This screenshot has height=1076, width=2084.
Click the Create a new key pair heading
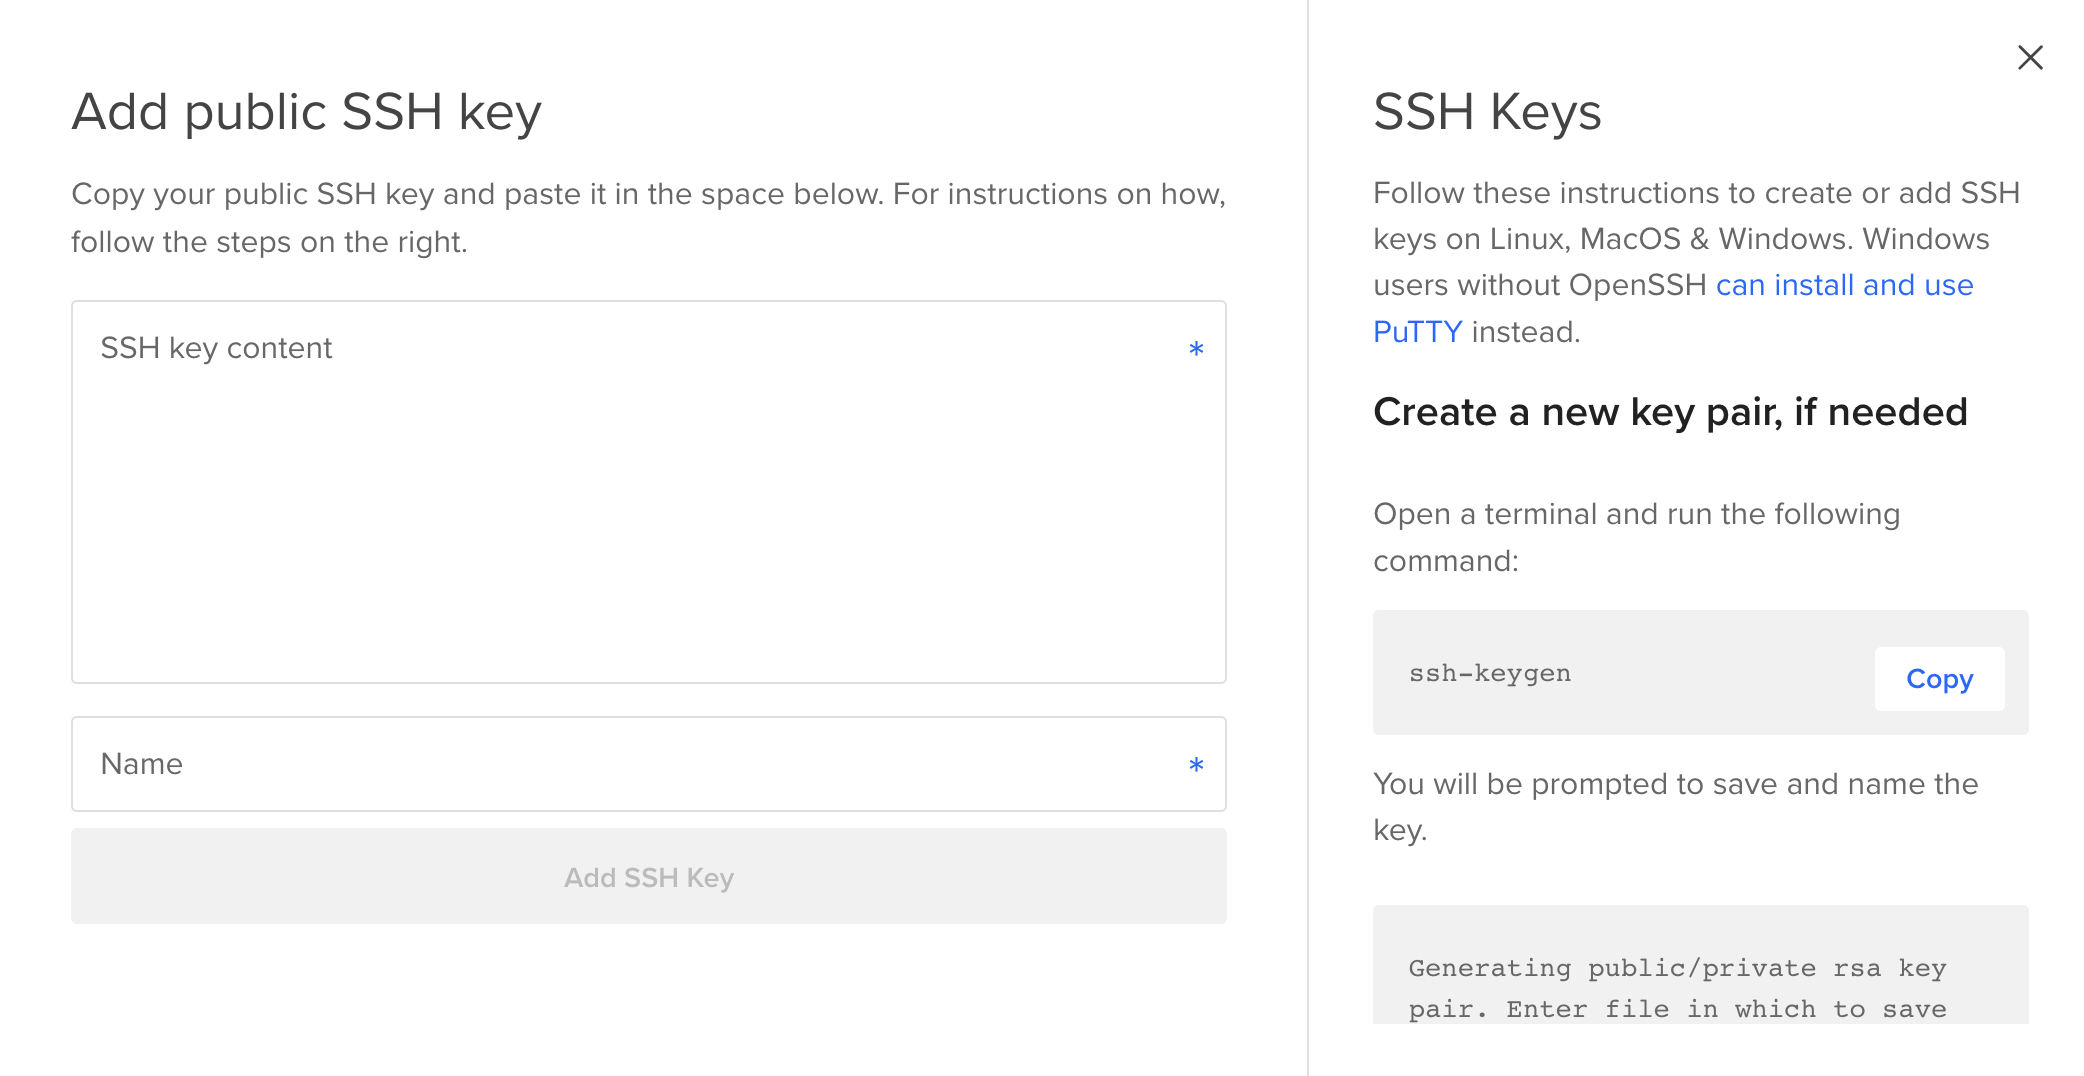tap(1670, 411)
